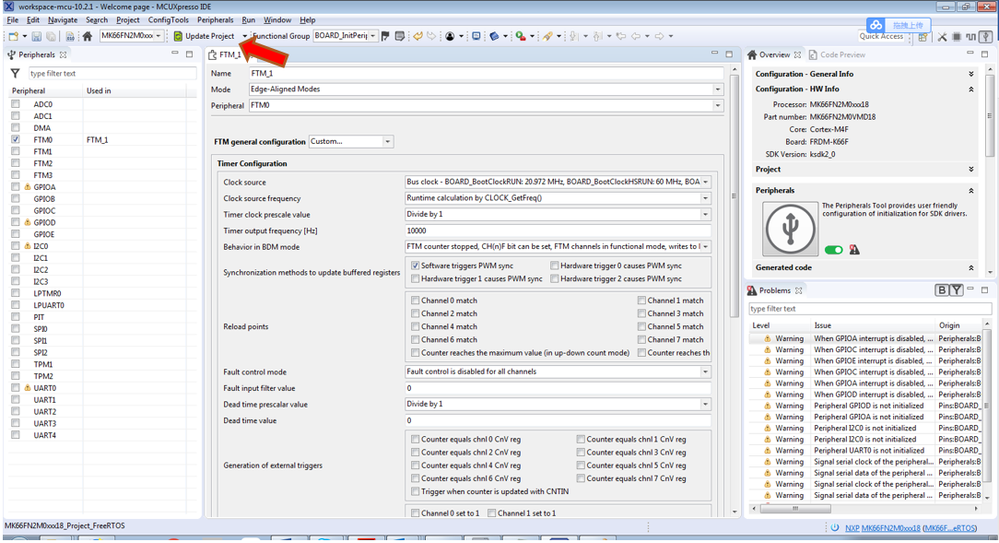Open the Clock source dropdown
The width and height of the screenshot is (999, 543).
[x=705, y=182]
